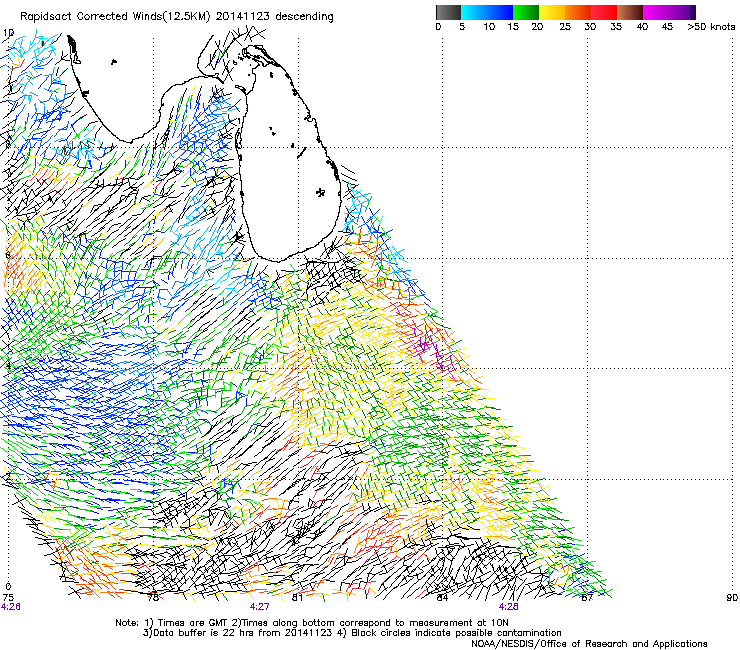740x650 pixels.
Task: Click the red 30–35 knot legend segment
Action: coord(604,12)
